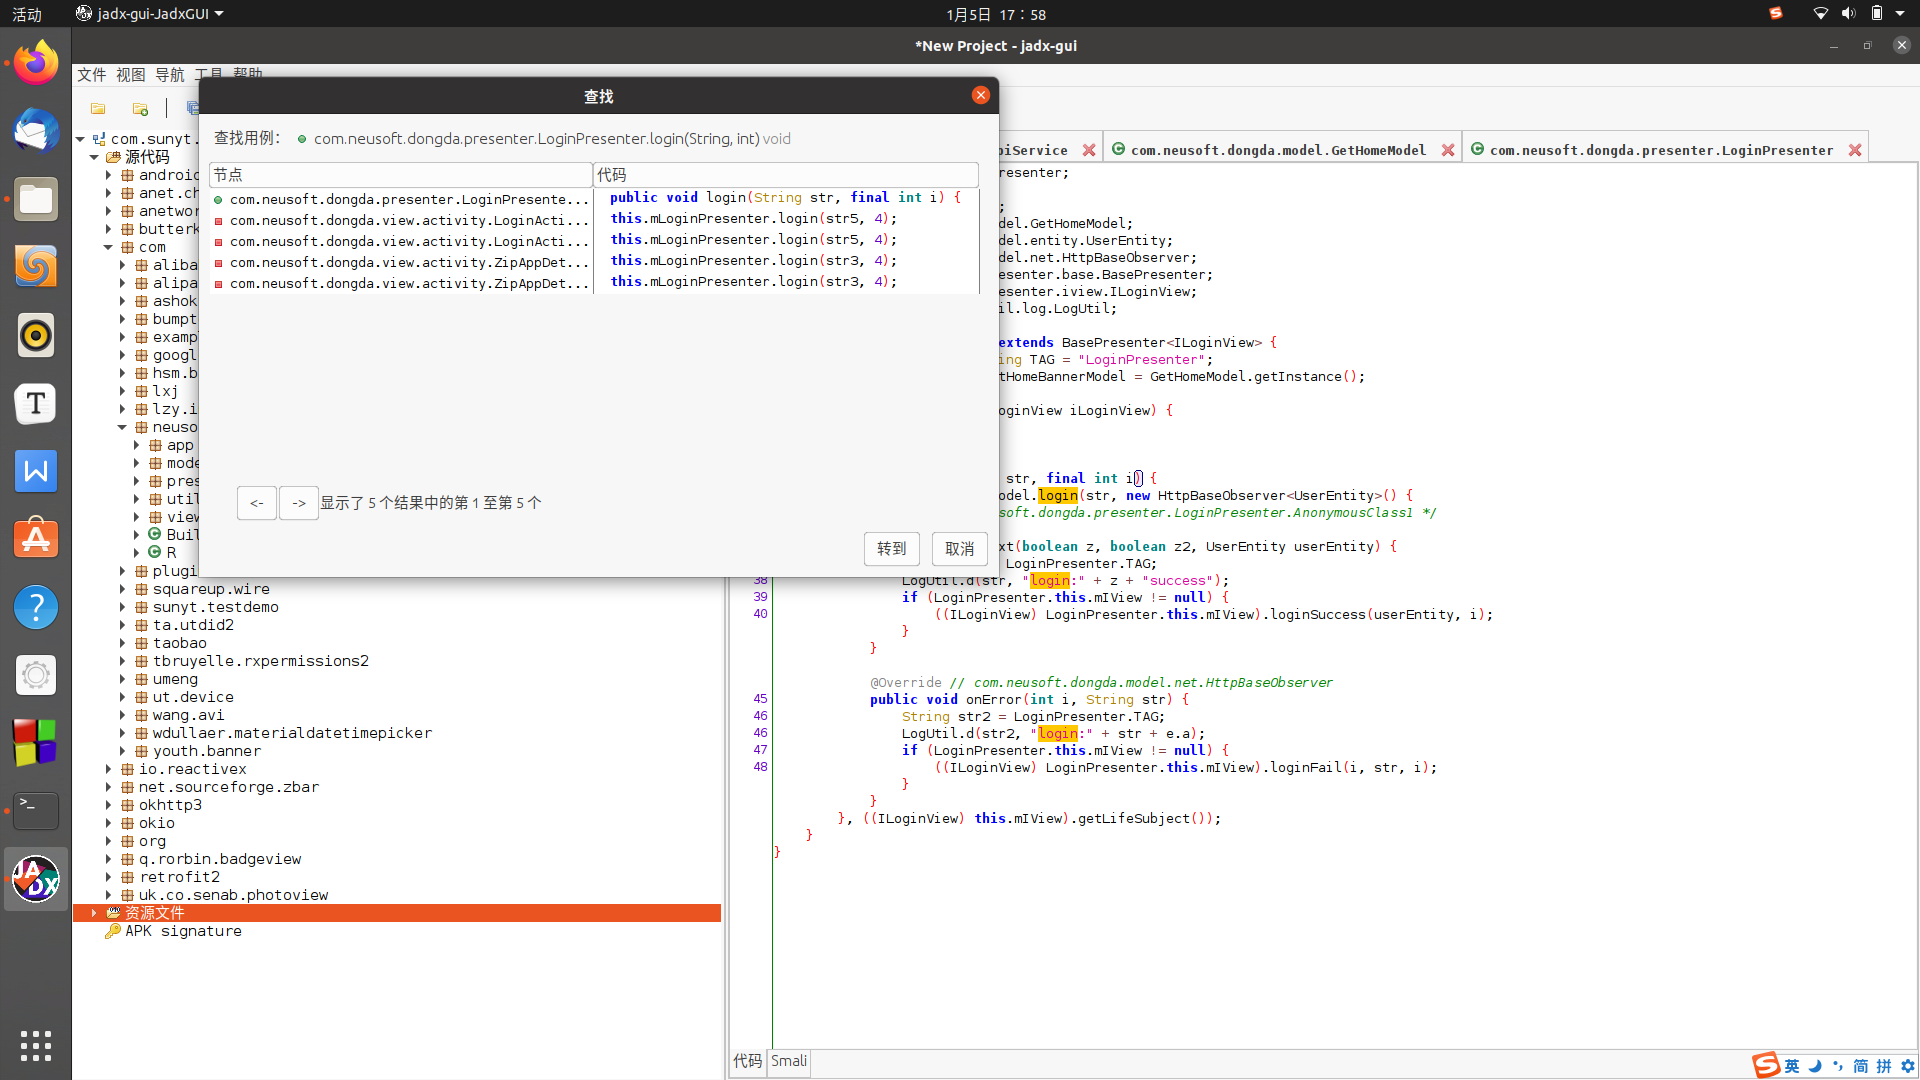1920x1080 pixels.
Task: Expand the 'umeng' package node
Action: [x=122, y=679]
